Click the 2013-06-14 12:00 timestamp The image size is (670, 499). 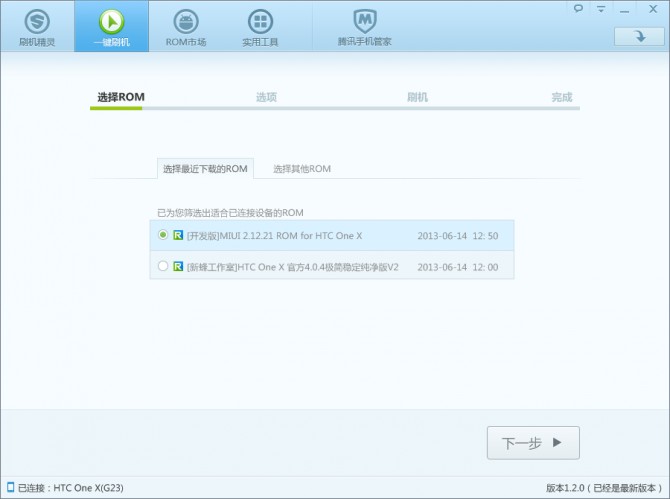click(458, 267)
